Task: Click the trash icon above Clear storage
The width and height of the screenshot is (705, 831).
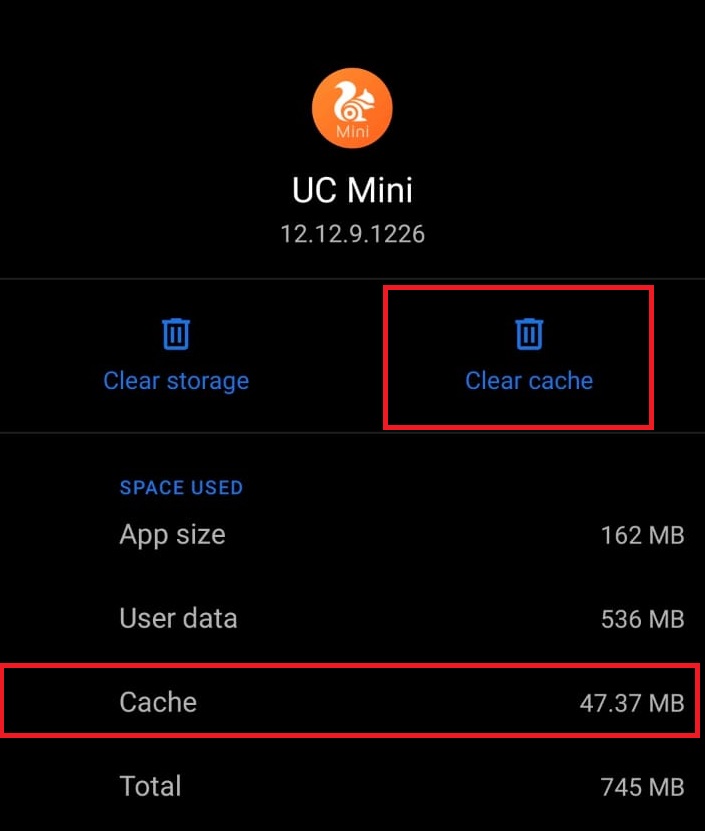Action: pyautogui.click(x=176, y=334)
